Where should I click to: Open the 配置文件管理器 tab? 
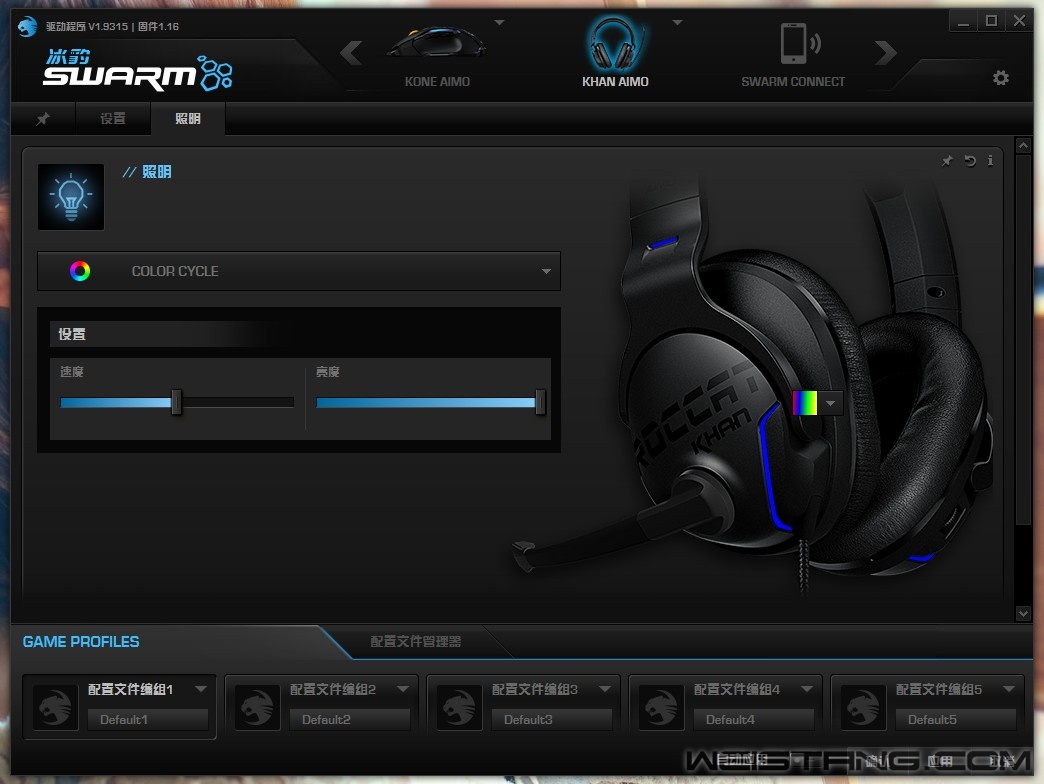[x=415, y=642]
